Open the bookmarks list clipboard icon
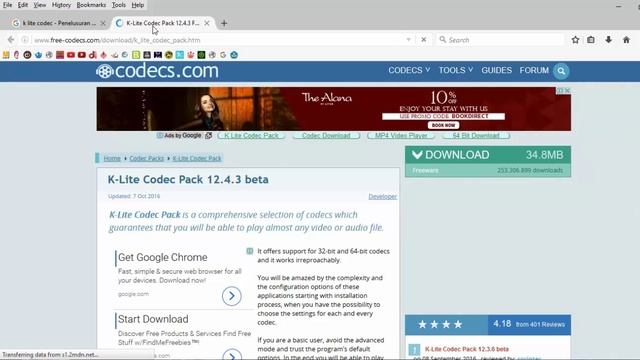 pos(591,40)
